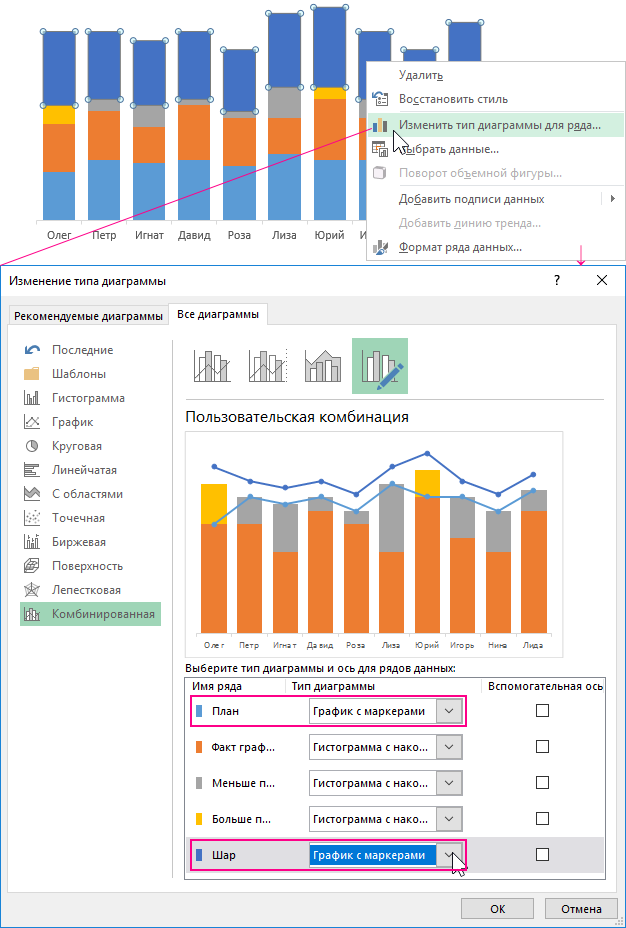The image size is (626, 928).
Task: Select the stacked area combo subtype icon
Action: click(x=324, y=366)
